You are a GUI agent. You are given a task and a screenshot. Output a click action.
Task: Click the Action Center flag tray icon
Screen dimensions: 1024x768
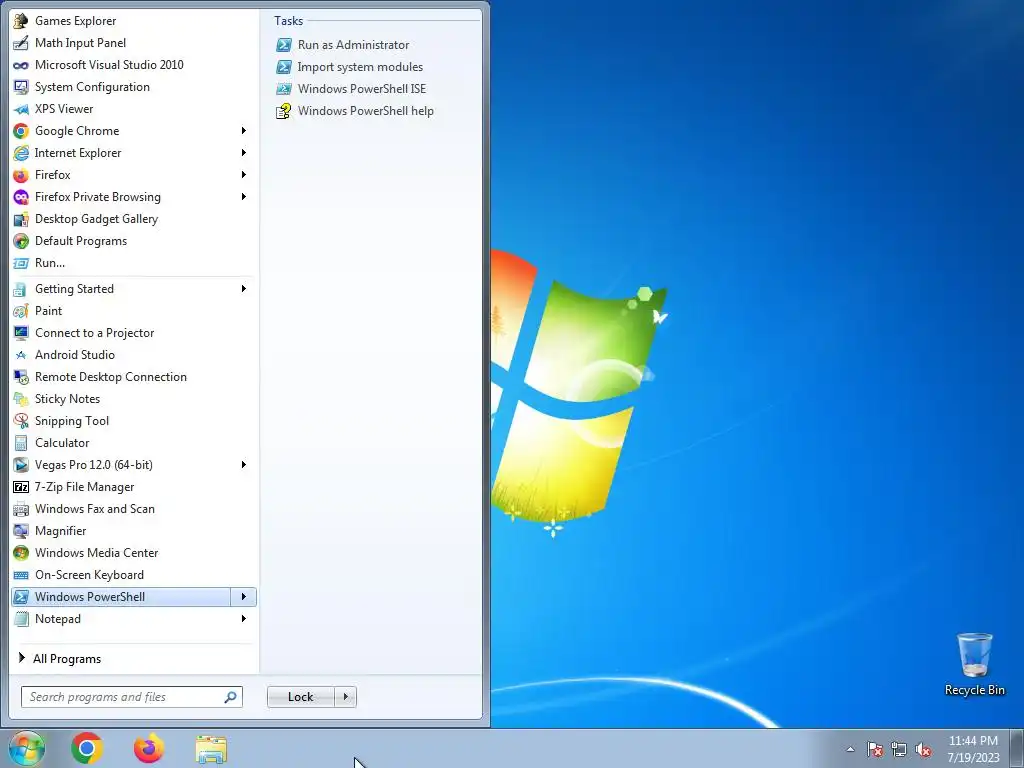(875, 749)
